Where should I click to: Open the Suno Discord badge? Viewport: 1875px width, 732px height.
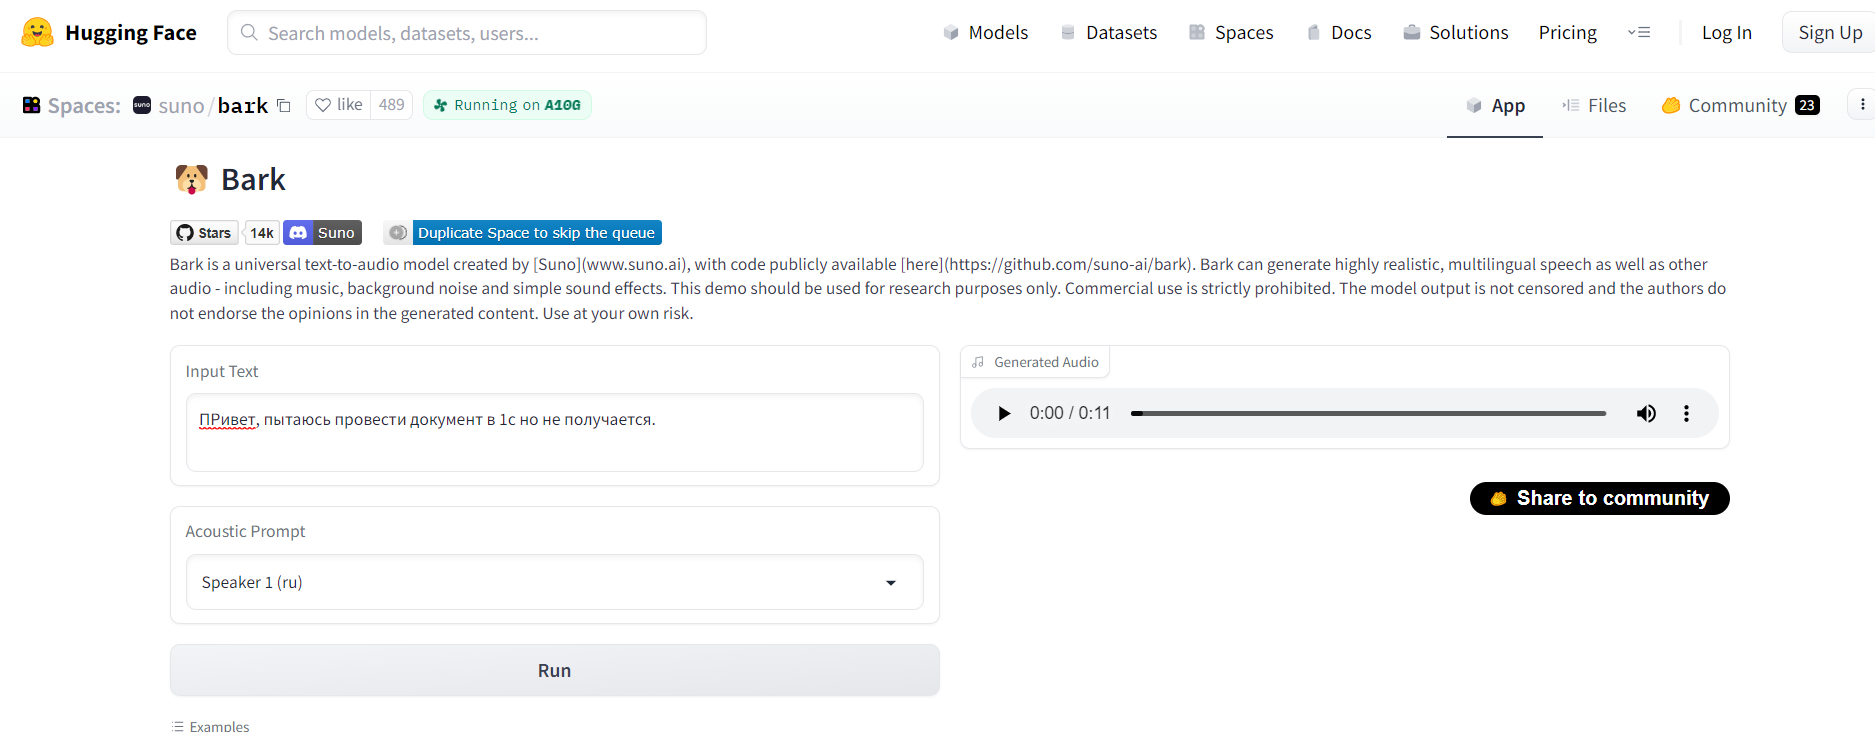coord(322,233)
